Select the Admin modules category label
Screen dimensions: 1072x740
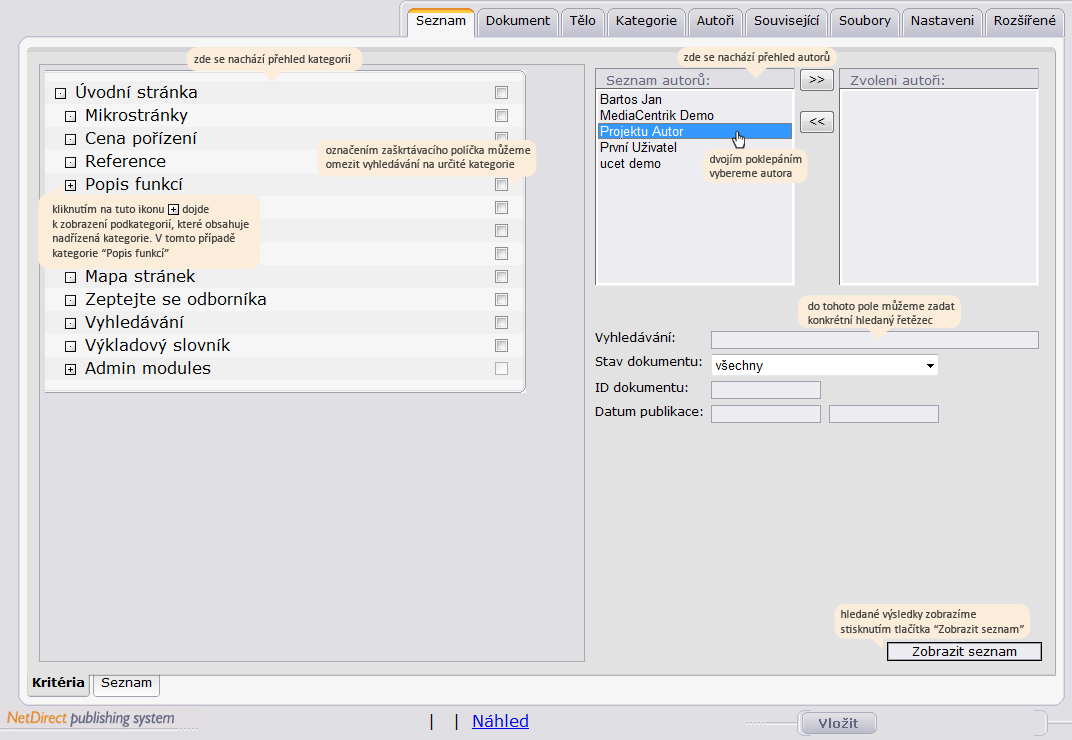click(x=148, y=369)
